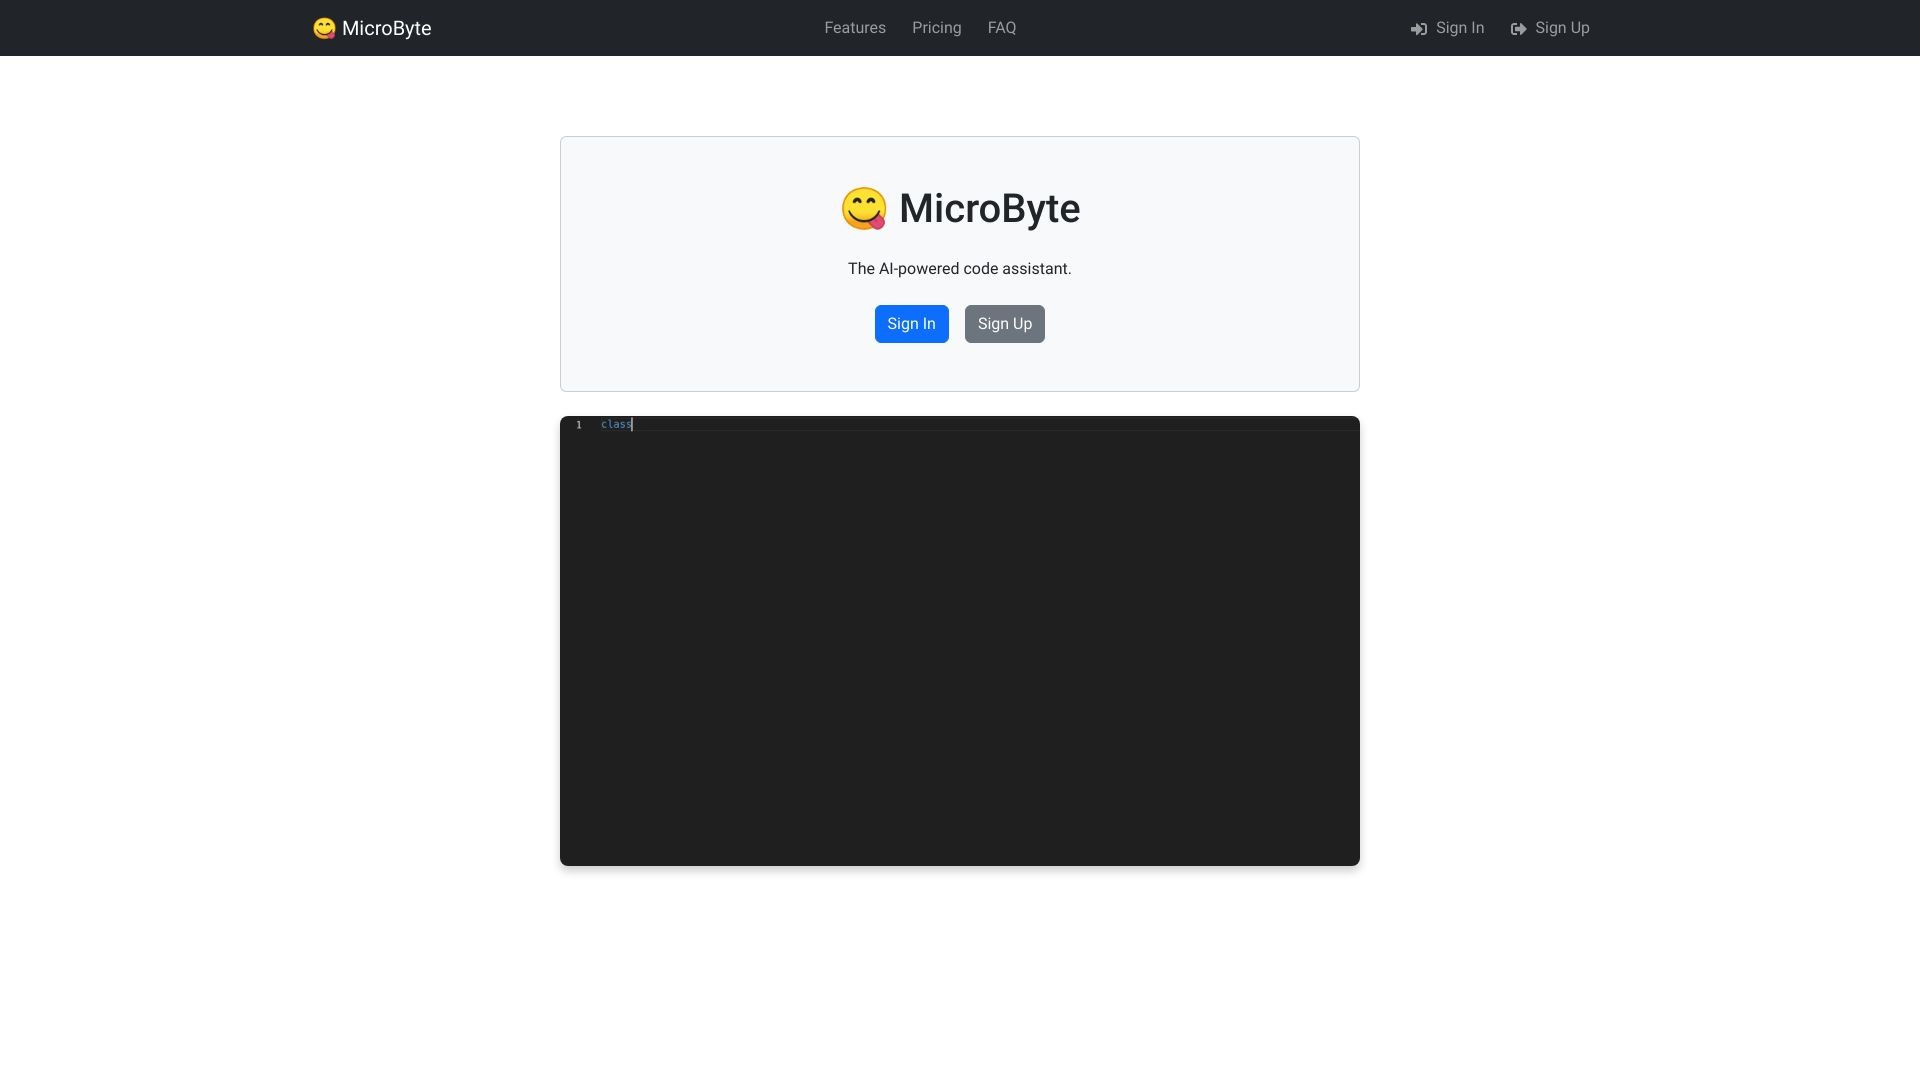Image resolution: width=1920 pixels, height=1080 pixels.
Task: Click the MicroByte brand name in the navbar
Action: coord(386,28)
